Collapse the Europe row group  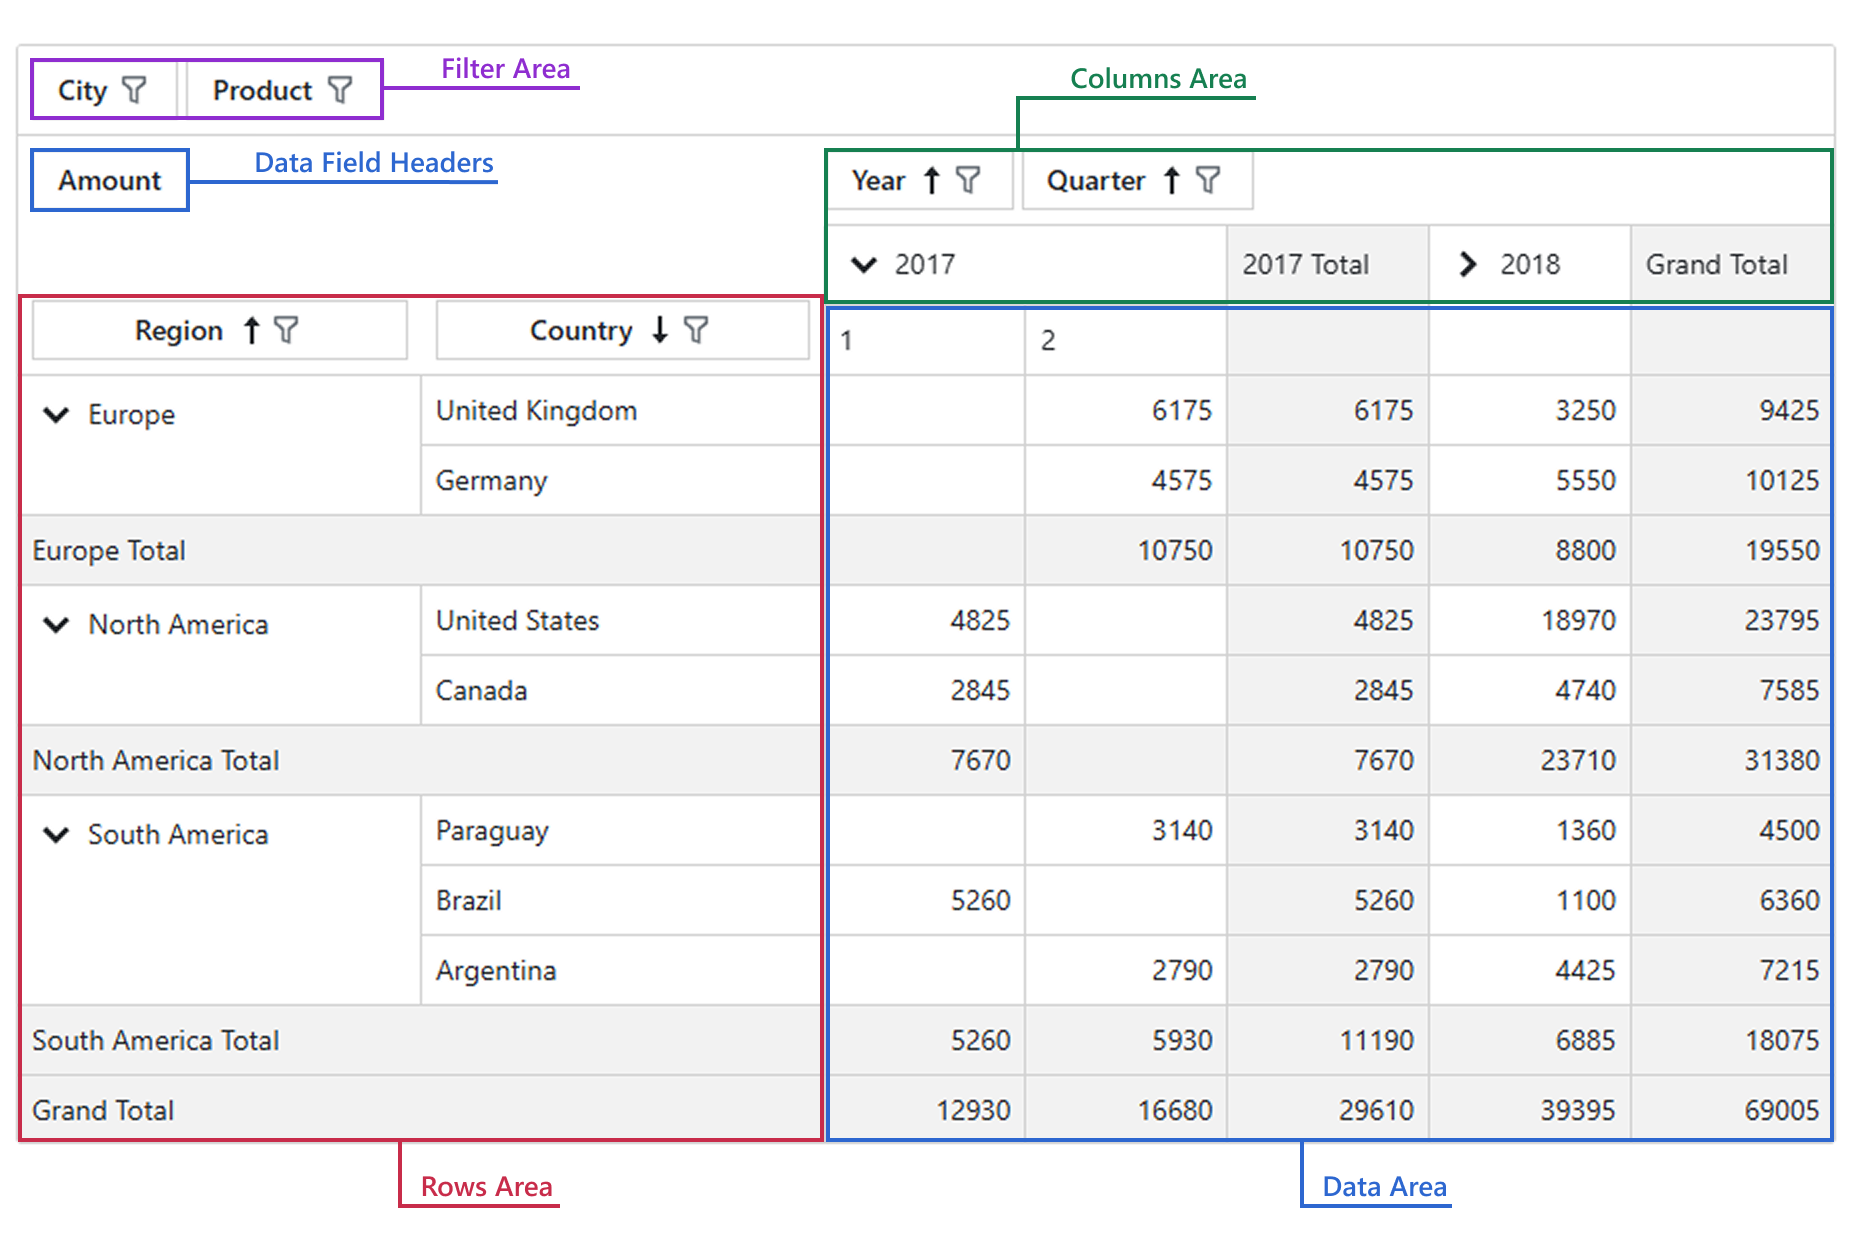point(57,415)
